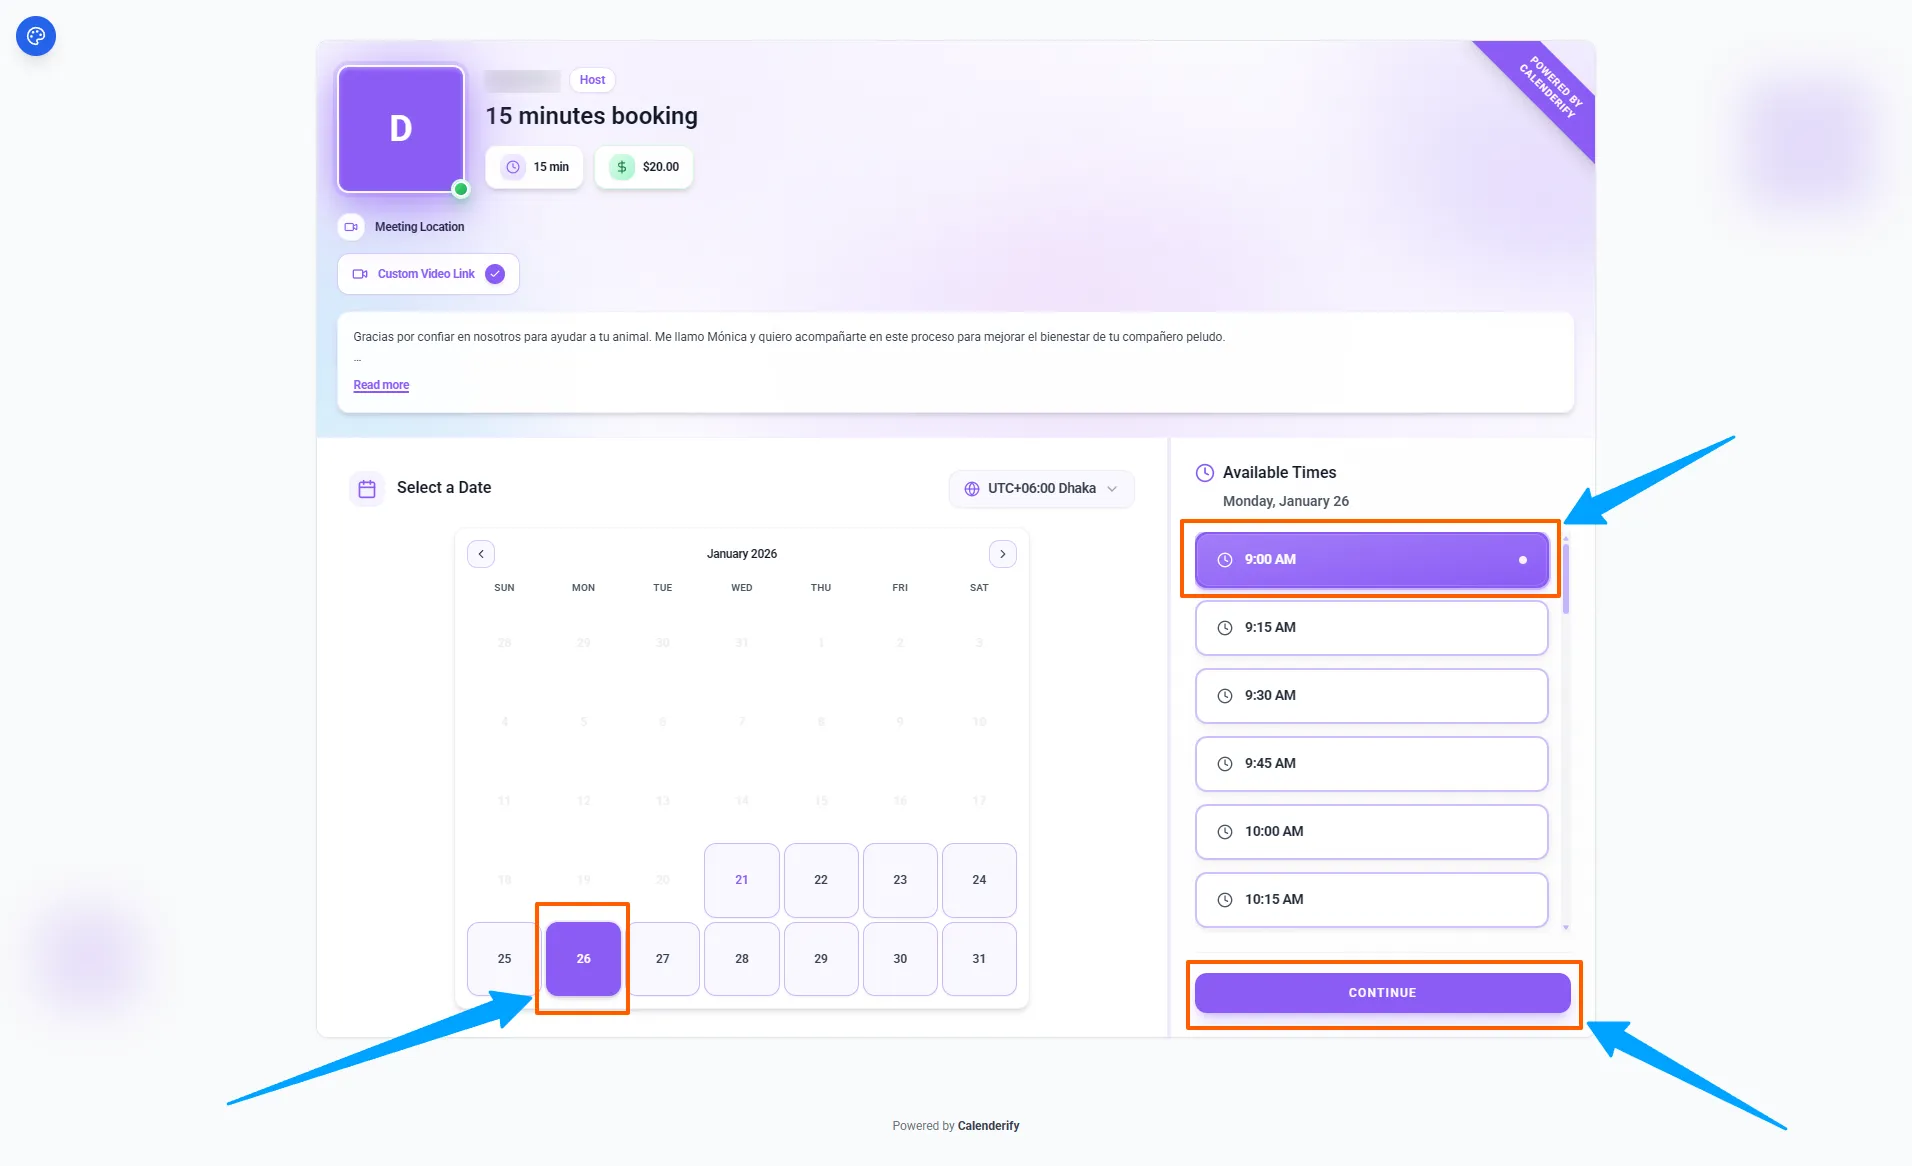Click the Host badge near the title
The width and height of the screenshot is (1912, 1167).
coord(592,79)
